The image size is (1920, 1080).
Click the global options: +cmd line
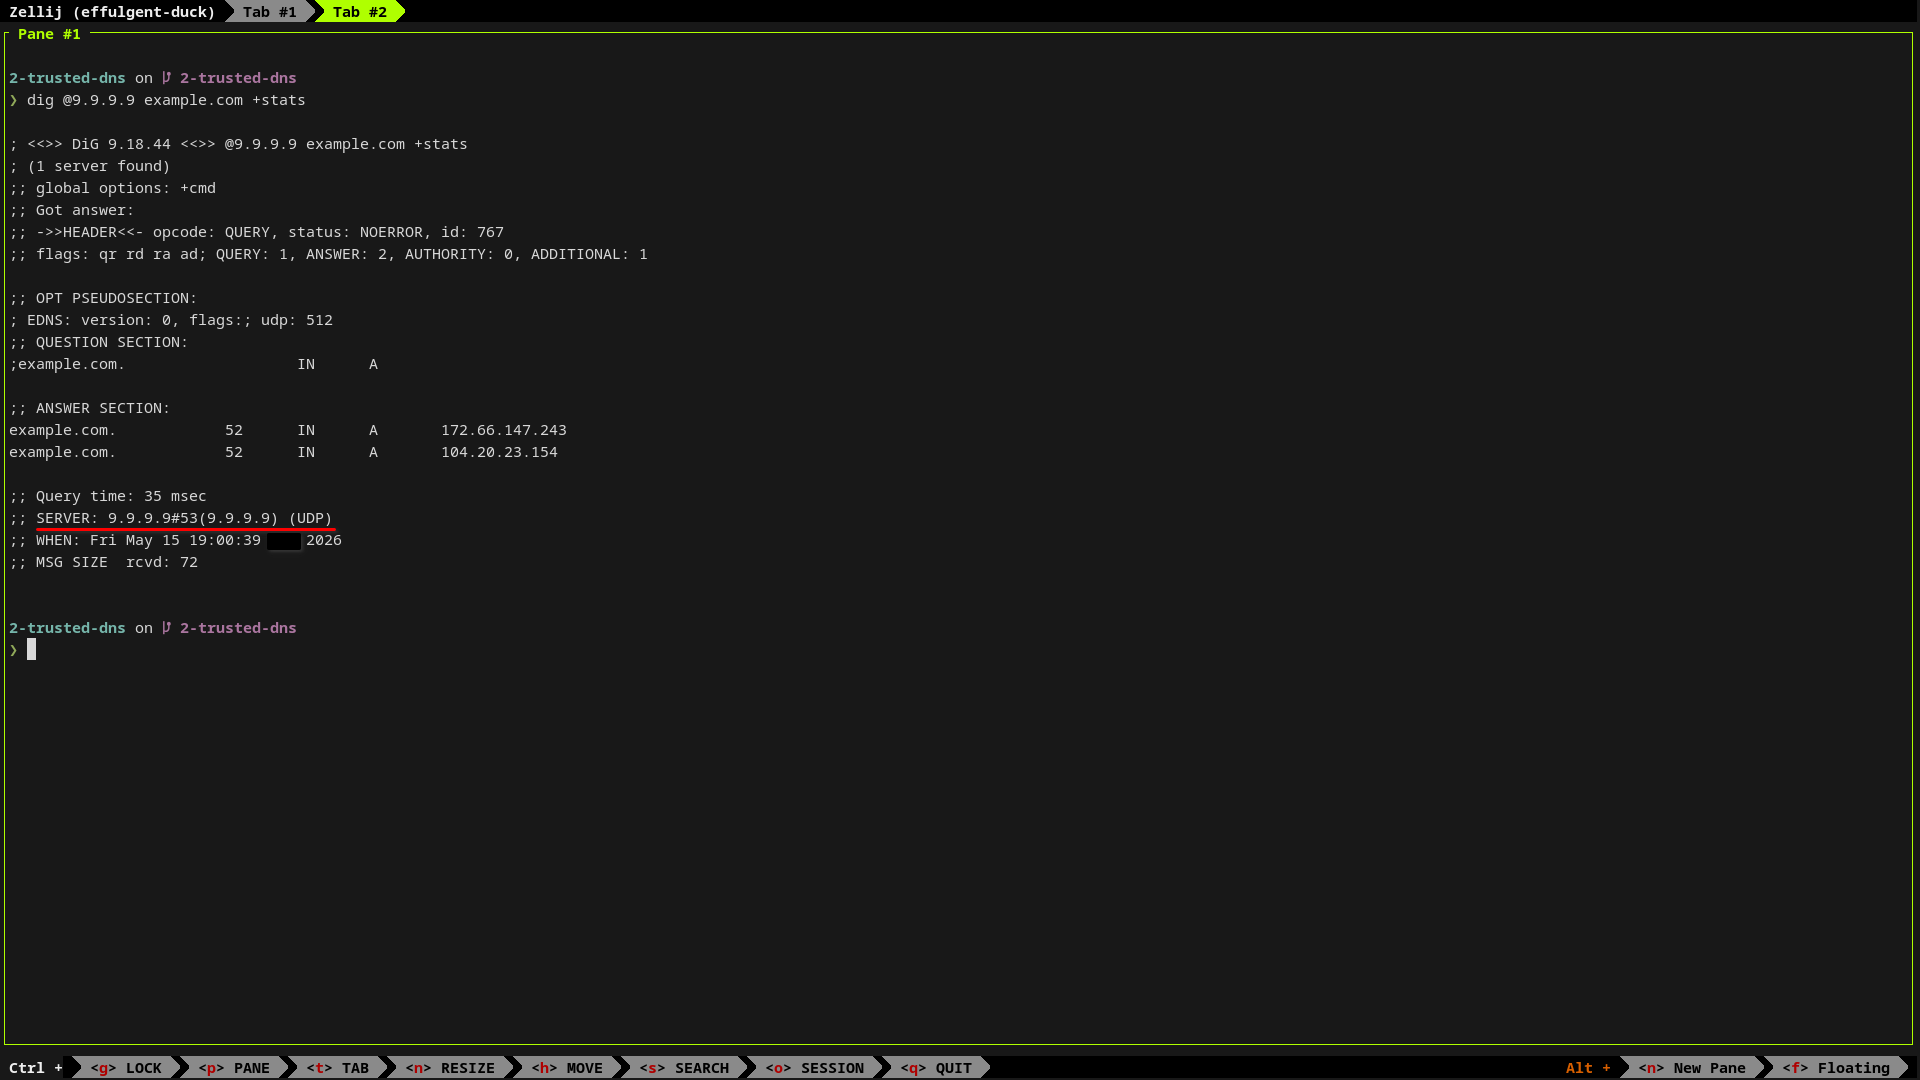pos(113,188)
